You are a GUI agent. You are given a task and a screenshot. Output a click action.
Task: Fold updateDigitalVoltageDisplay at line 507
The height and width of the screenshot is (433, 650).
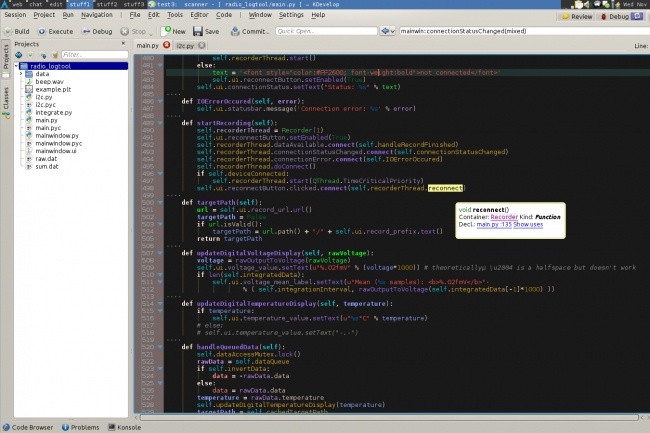tap(160, 253)
